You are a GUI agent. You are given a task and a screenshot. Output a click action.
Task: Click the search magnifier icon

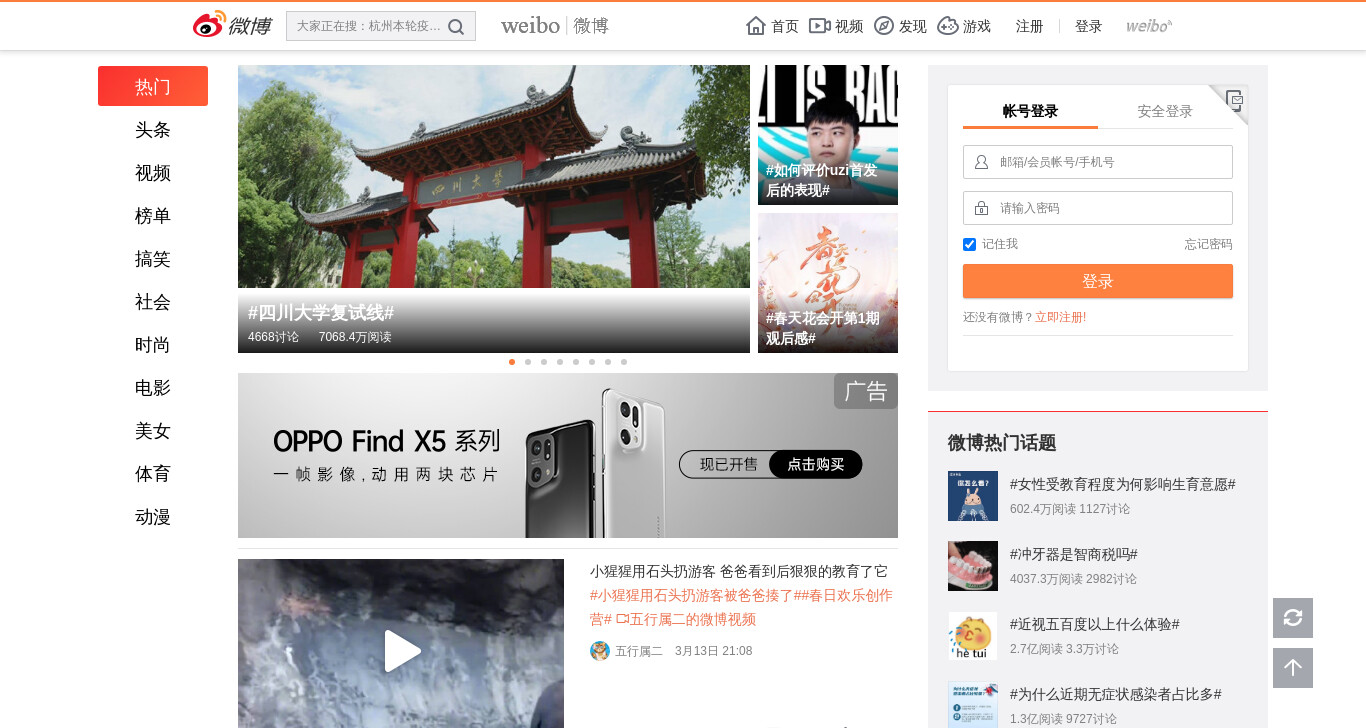pos(456,27)
